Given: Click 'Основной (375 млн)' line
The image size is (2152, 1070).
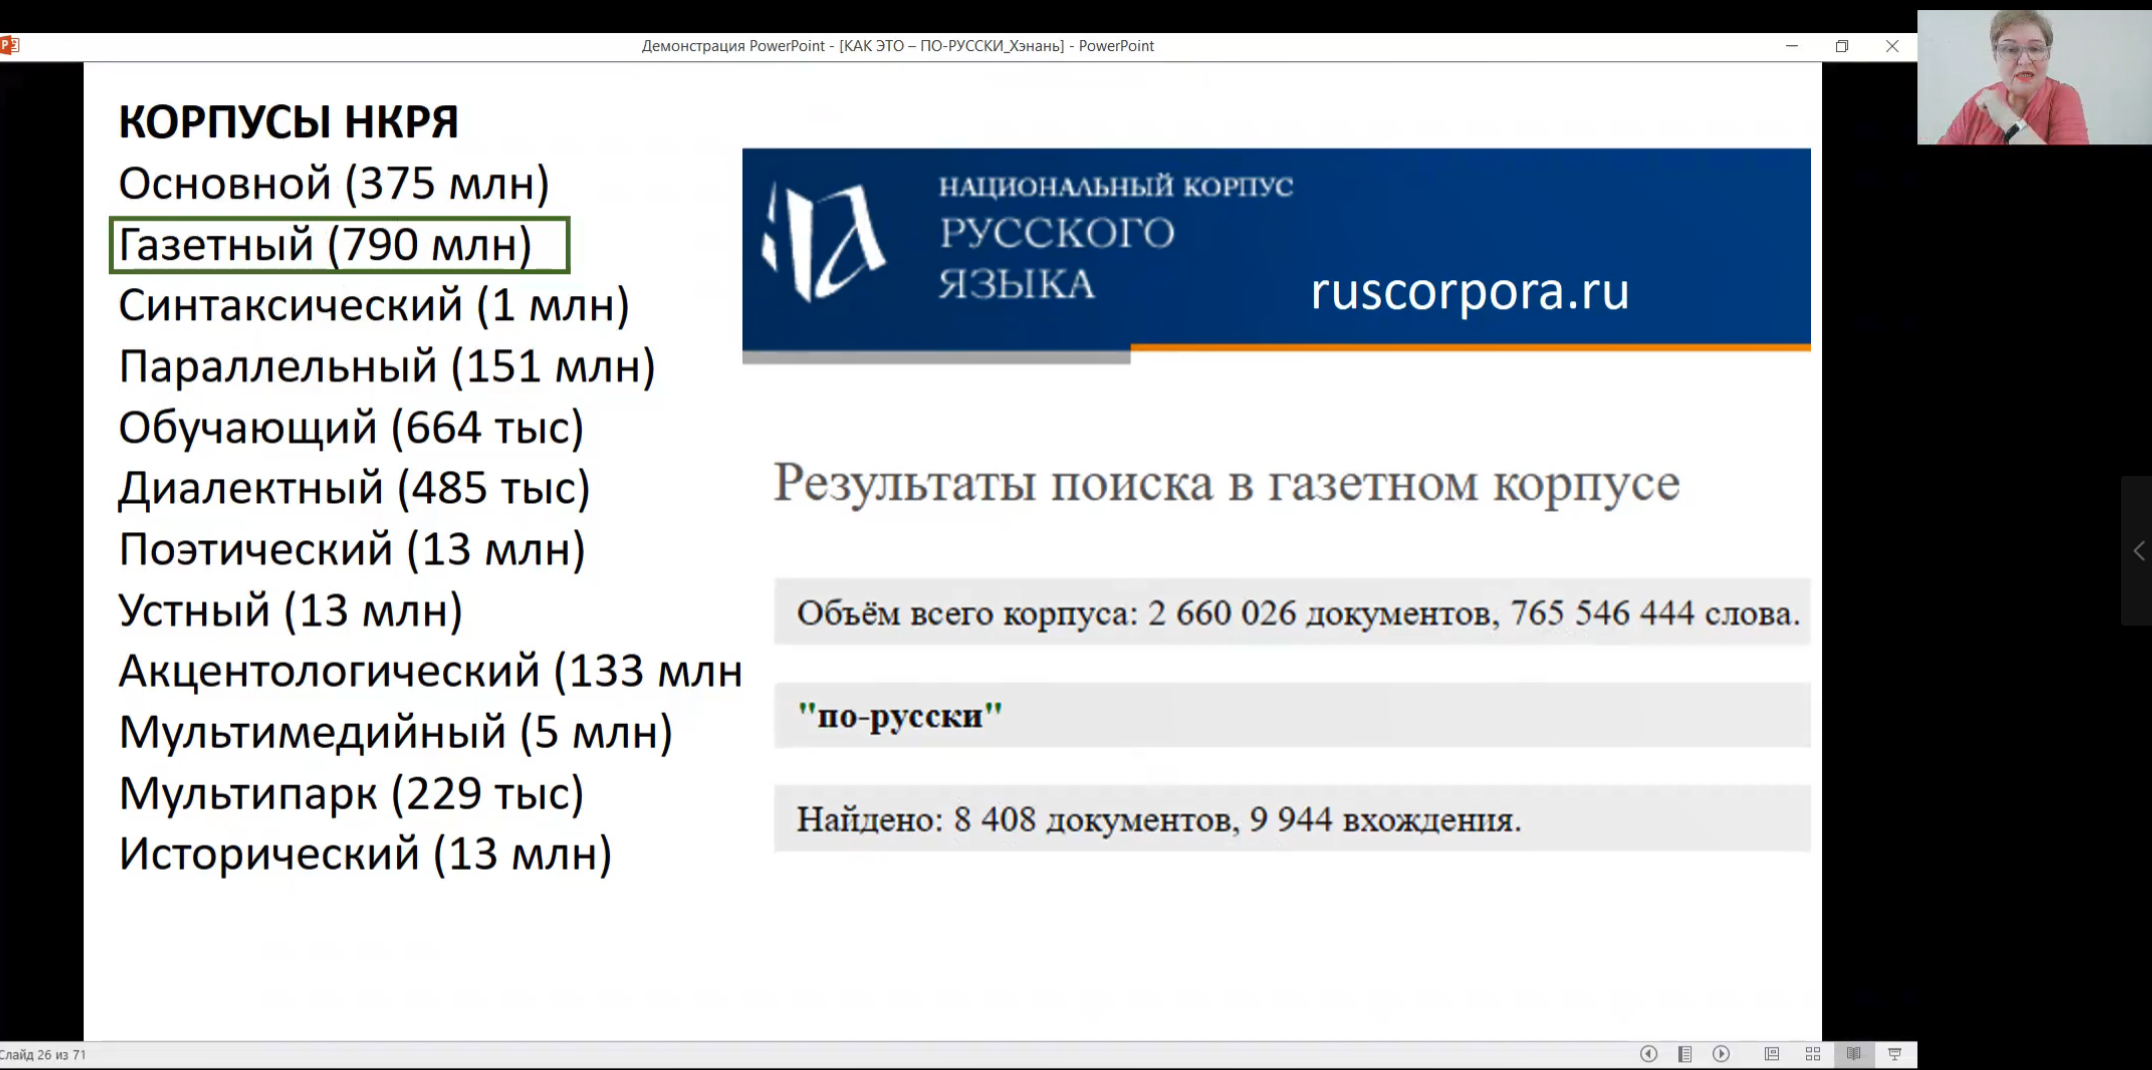Looking at the screenshot, I should pyautogui.click(x=334, y=184).
